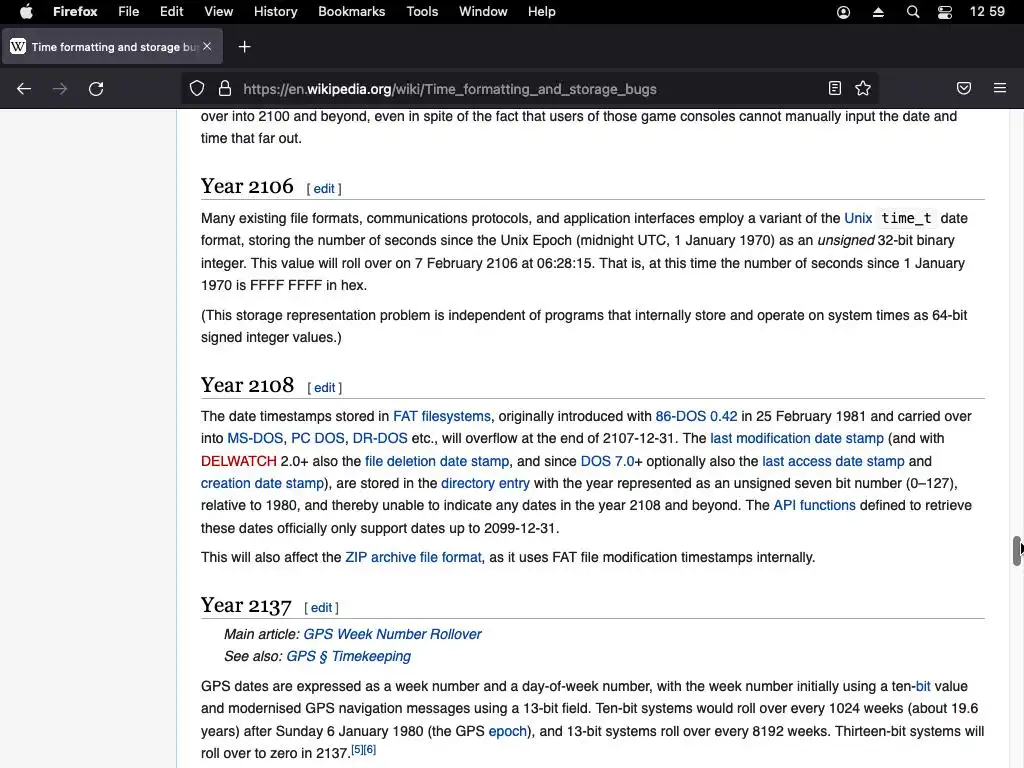1024x768 pixels.
Task: Open the Firefox application menu
Action: click(x=75, y=12)
